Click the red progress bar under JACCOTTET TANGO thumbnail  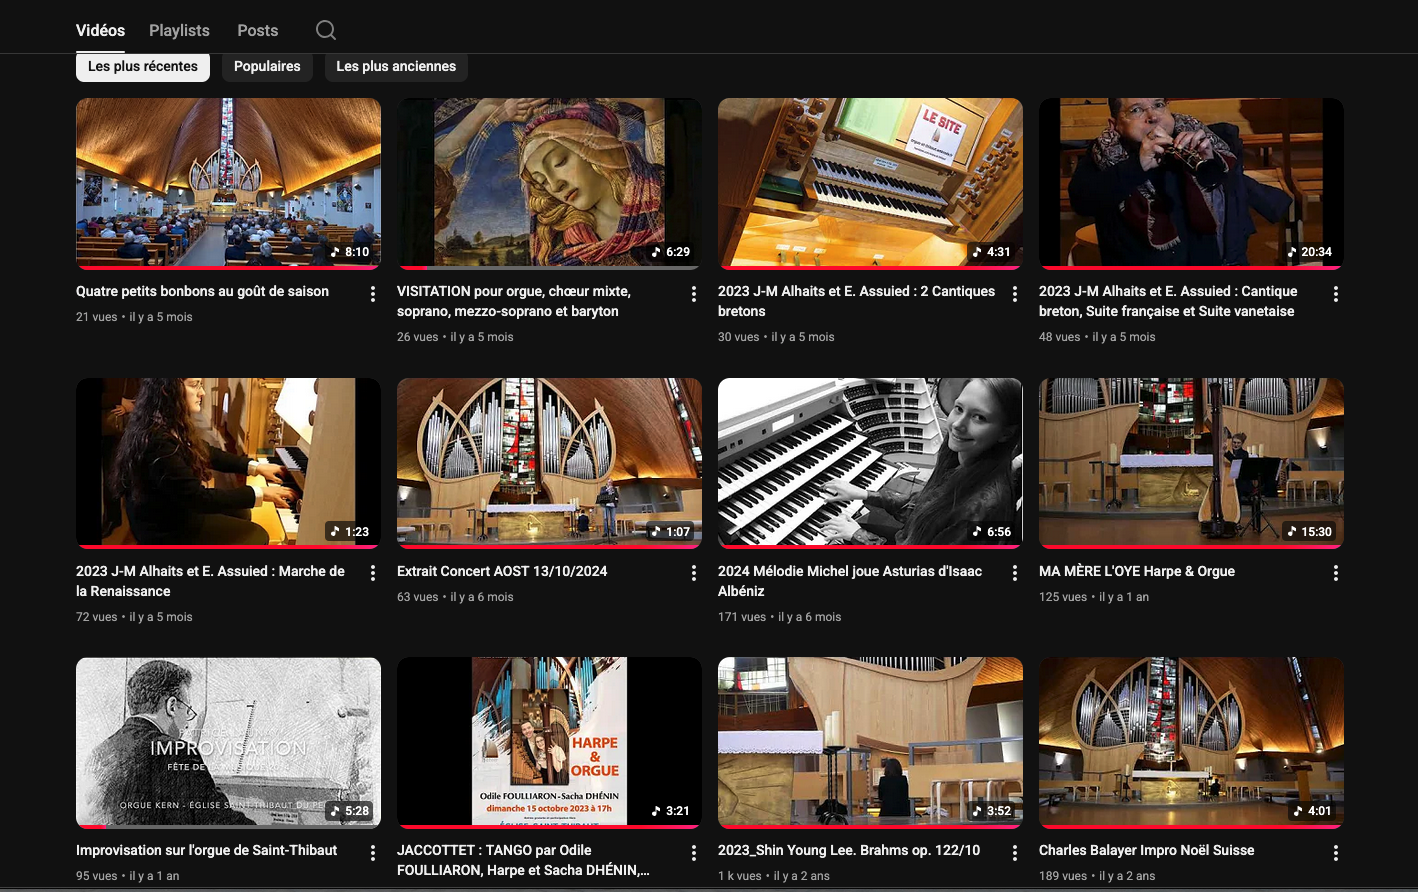click(x=549, y=827)
